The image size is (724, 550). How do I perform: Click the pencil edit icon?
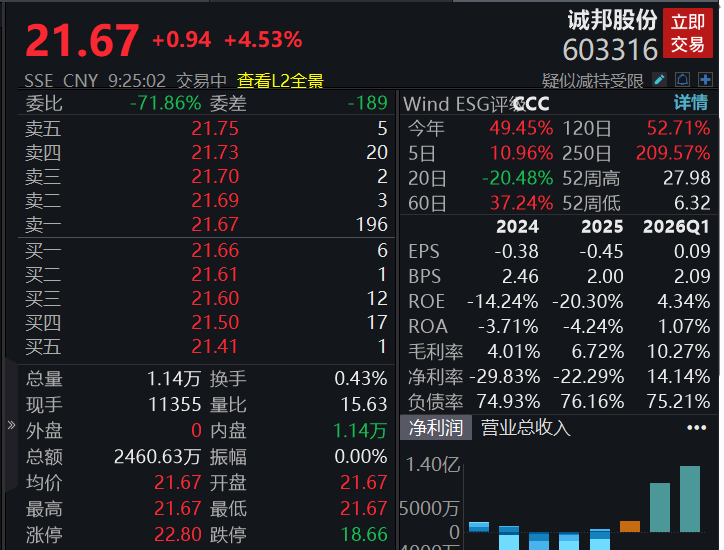[x=659, y=80]
